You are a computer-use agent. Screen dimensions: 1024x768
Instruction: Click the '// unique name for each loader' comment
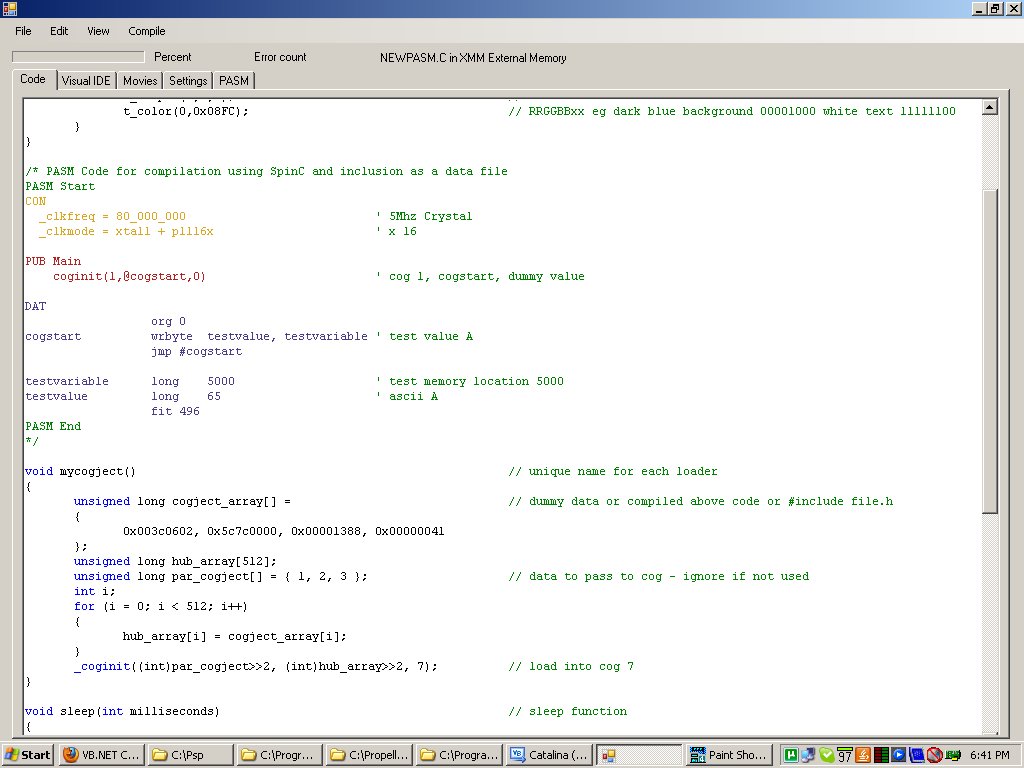point(613,472)
